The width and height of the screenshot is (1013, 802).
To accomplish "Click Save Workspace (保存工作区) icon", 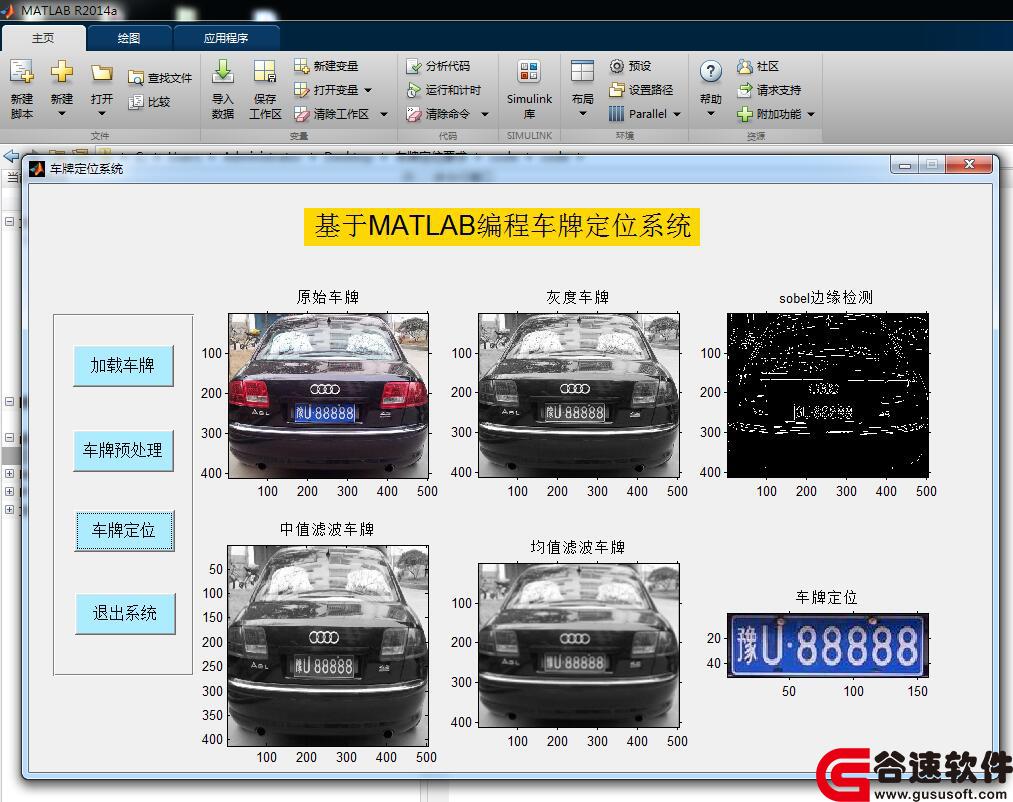I will (265, 71).
